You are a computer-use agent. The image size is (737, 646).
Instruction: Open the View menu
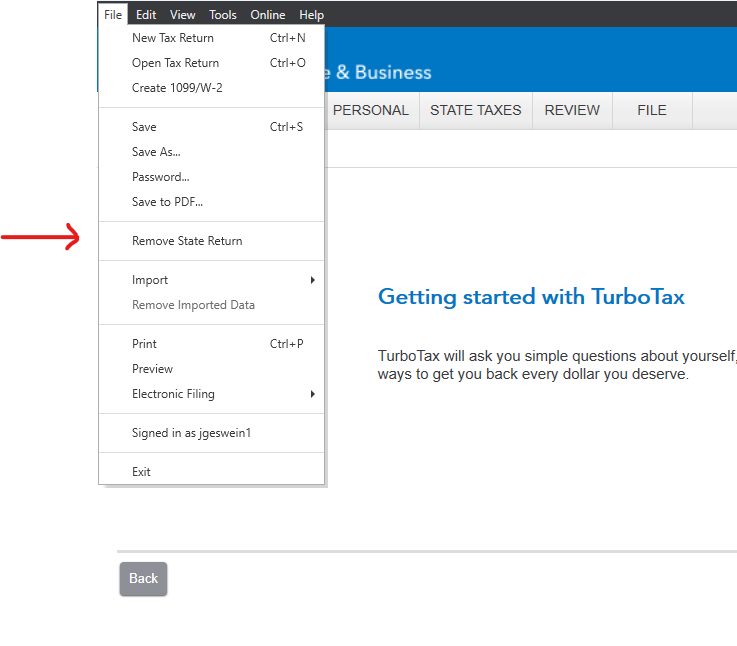click(182, 15)
